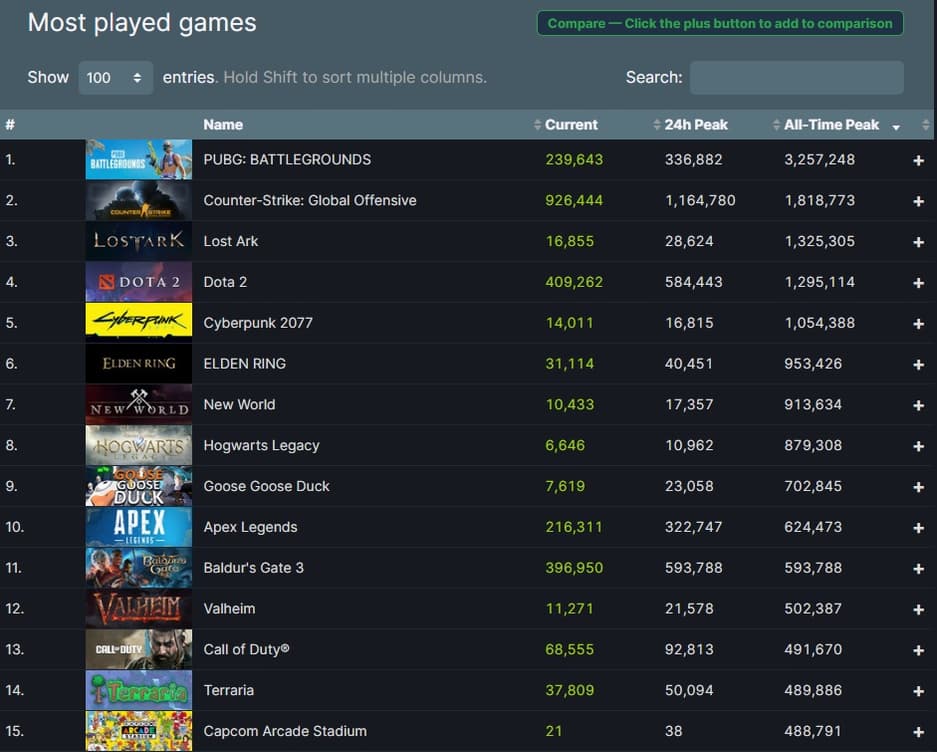Click plus icon in Lost Ark row
Screen dimensions: 937x752
[918, 242]
